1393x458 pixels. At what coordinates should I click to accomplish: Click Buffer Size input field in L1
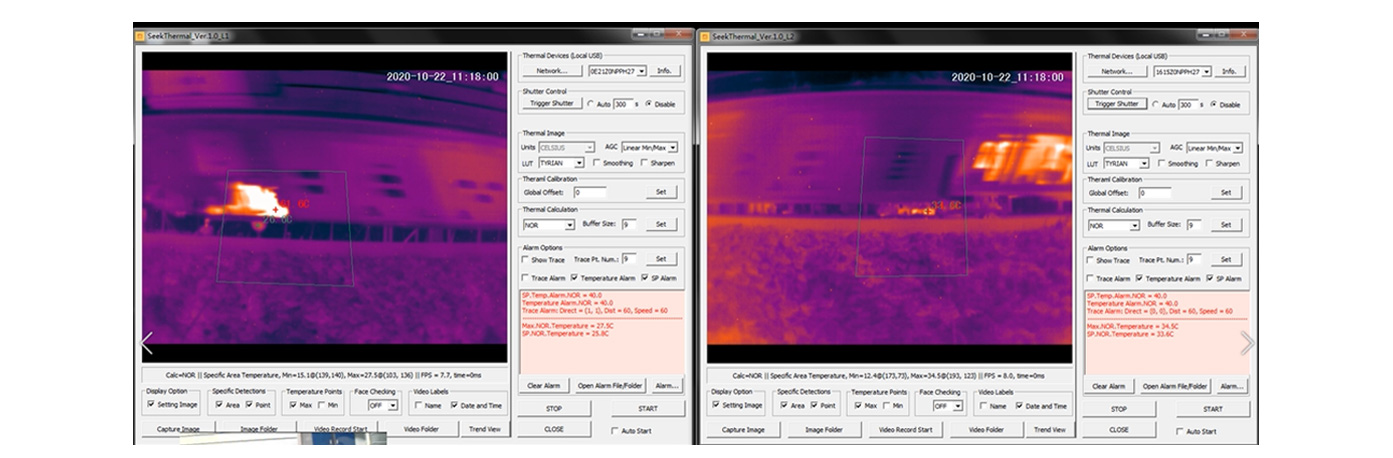pos(630,225)
